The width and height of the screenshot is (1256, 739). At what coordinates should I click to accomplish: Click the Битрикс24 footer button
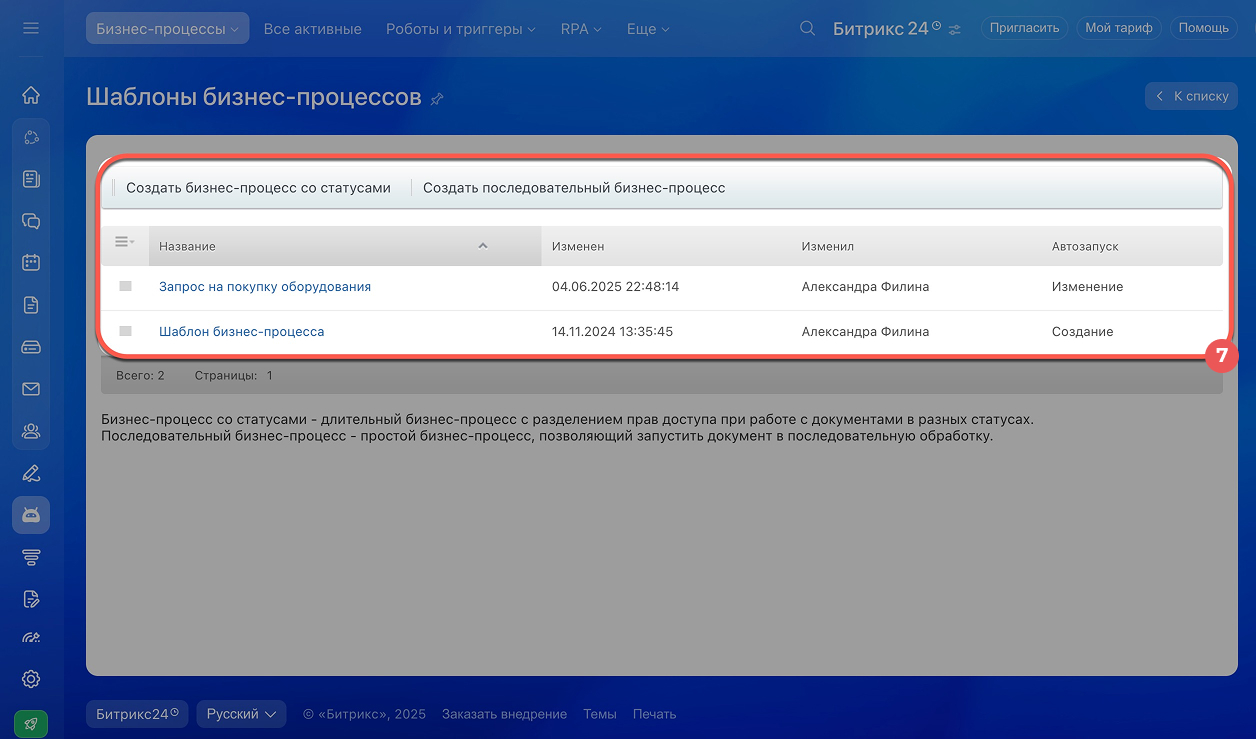[x=137, y=714]
